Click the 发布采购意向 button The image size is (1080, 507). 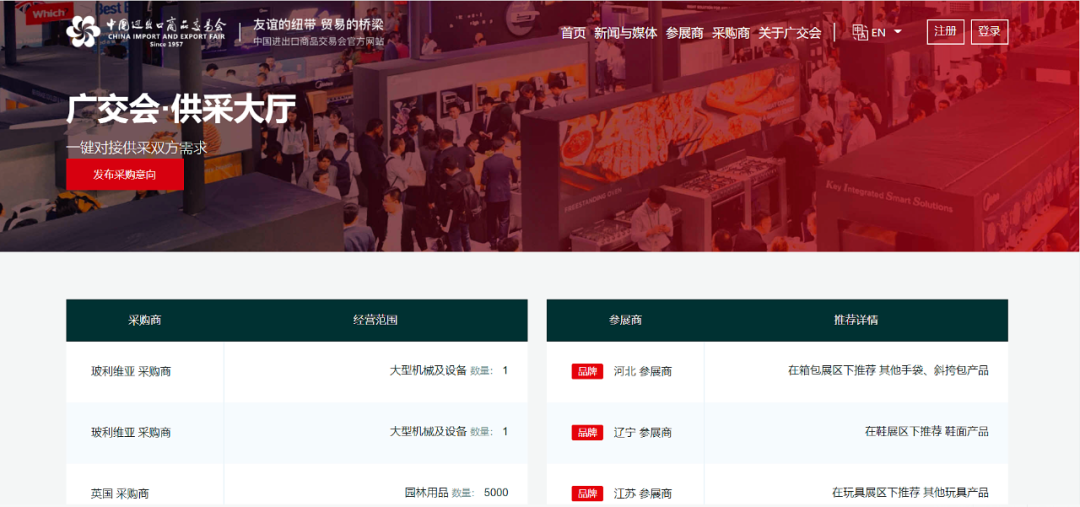(125, 174)
